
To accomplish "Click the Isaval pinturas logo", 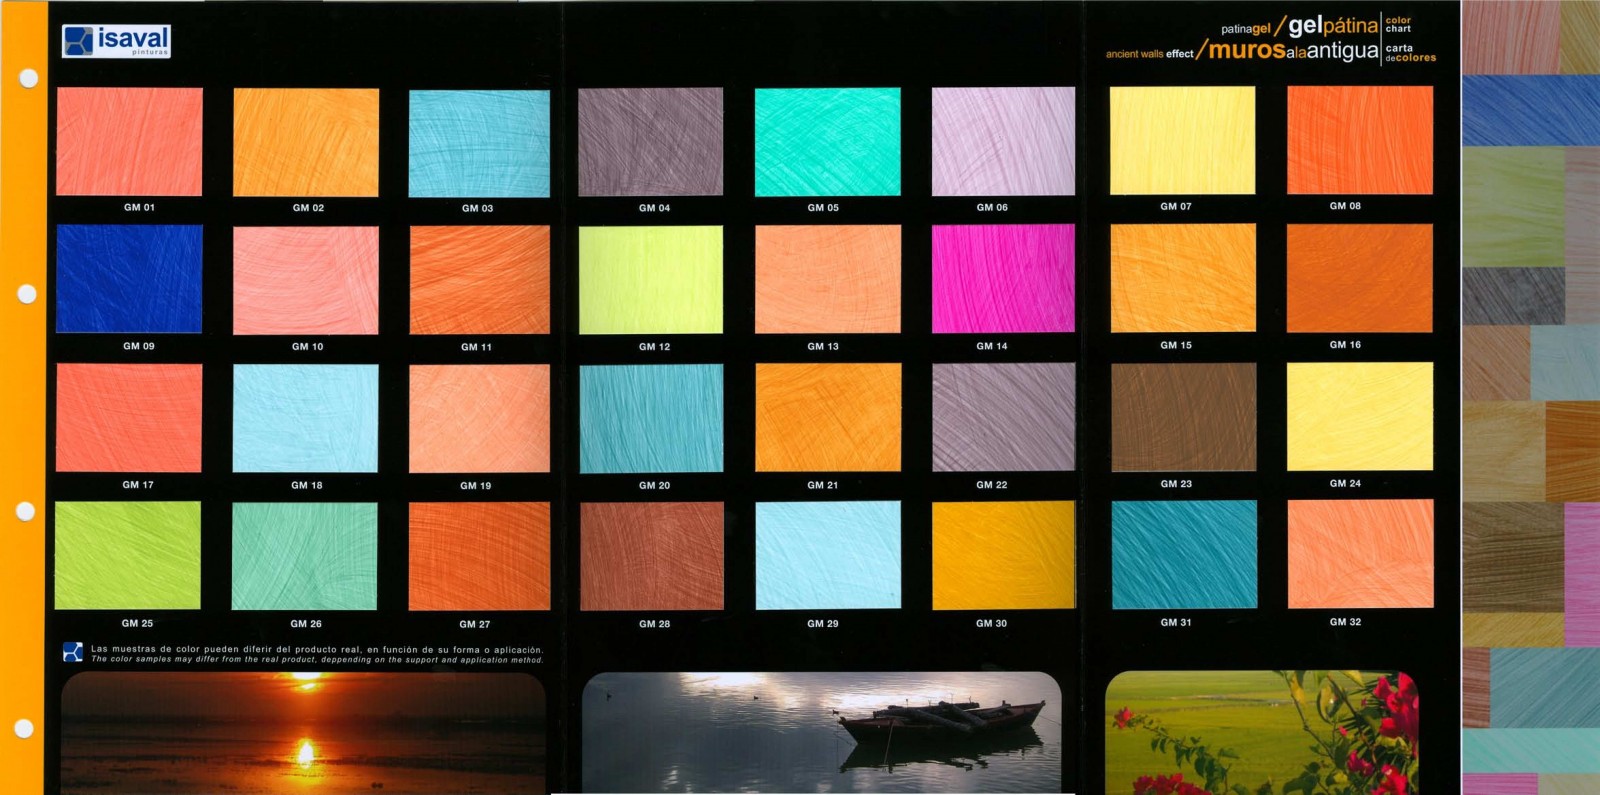I will coord(116,41).
